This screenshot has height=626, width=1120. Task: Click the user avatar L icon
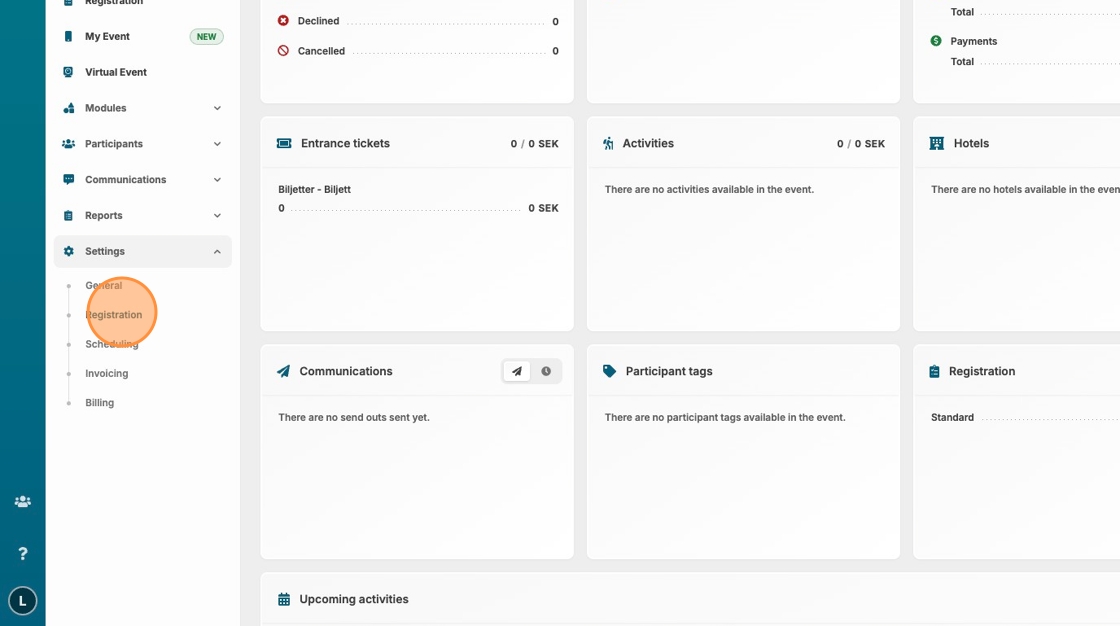tap(22, 600)
